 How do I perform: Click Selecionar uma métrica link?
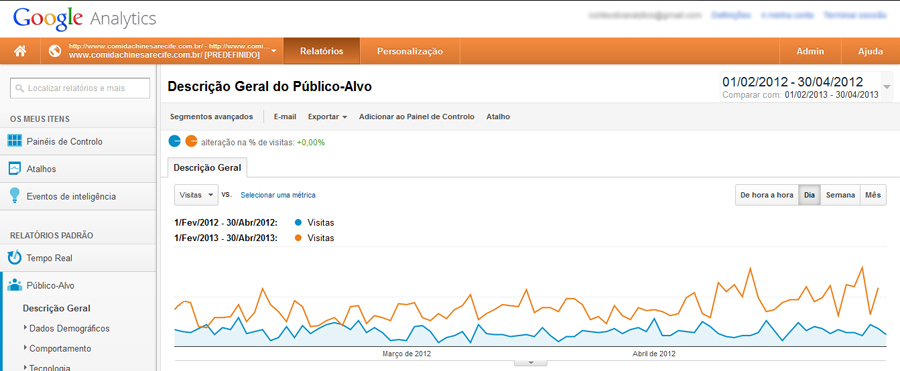[x=278, y=195]
